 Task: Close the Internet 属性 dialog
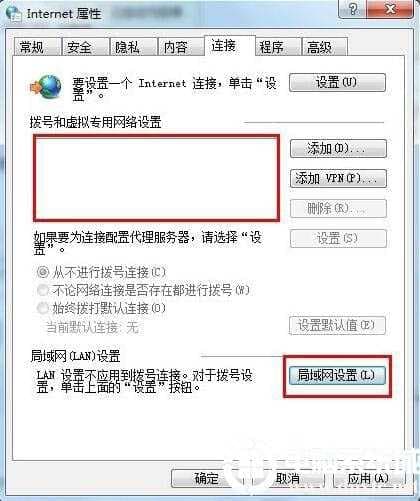point(390,8)
